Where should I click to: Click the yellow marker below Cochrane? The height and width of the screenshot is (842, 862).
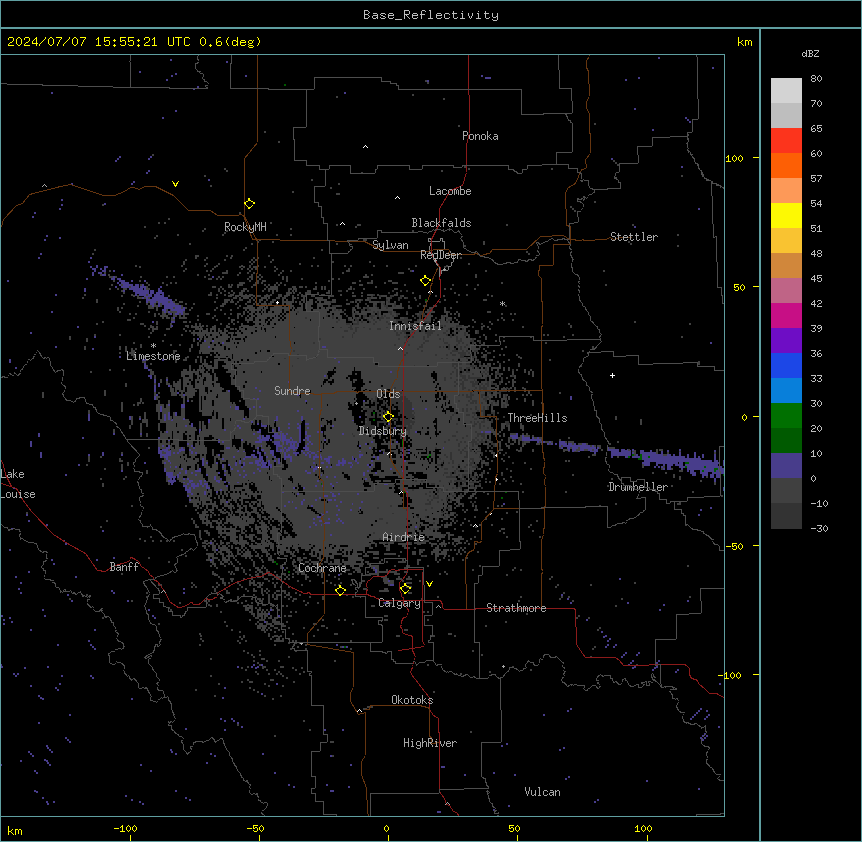coord(340,590)
